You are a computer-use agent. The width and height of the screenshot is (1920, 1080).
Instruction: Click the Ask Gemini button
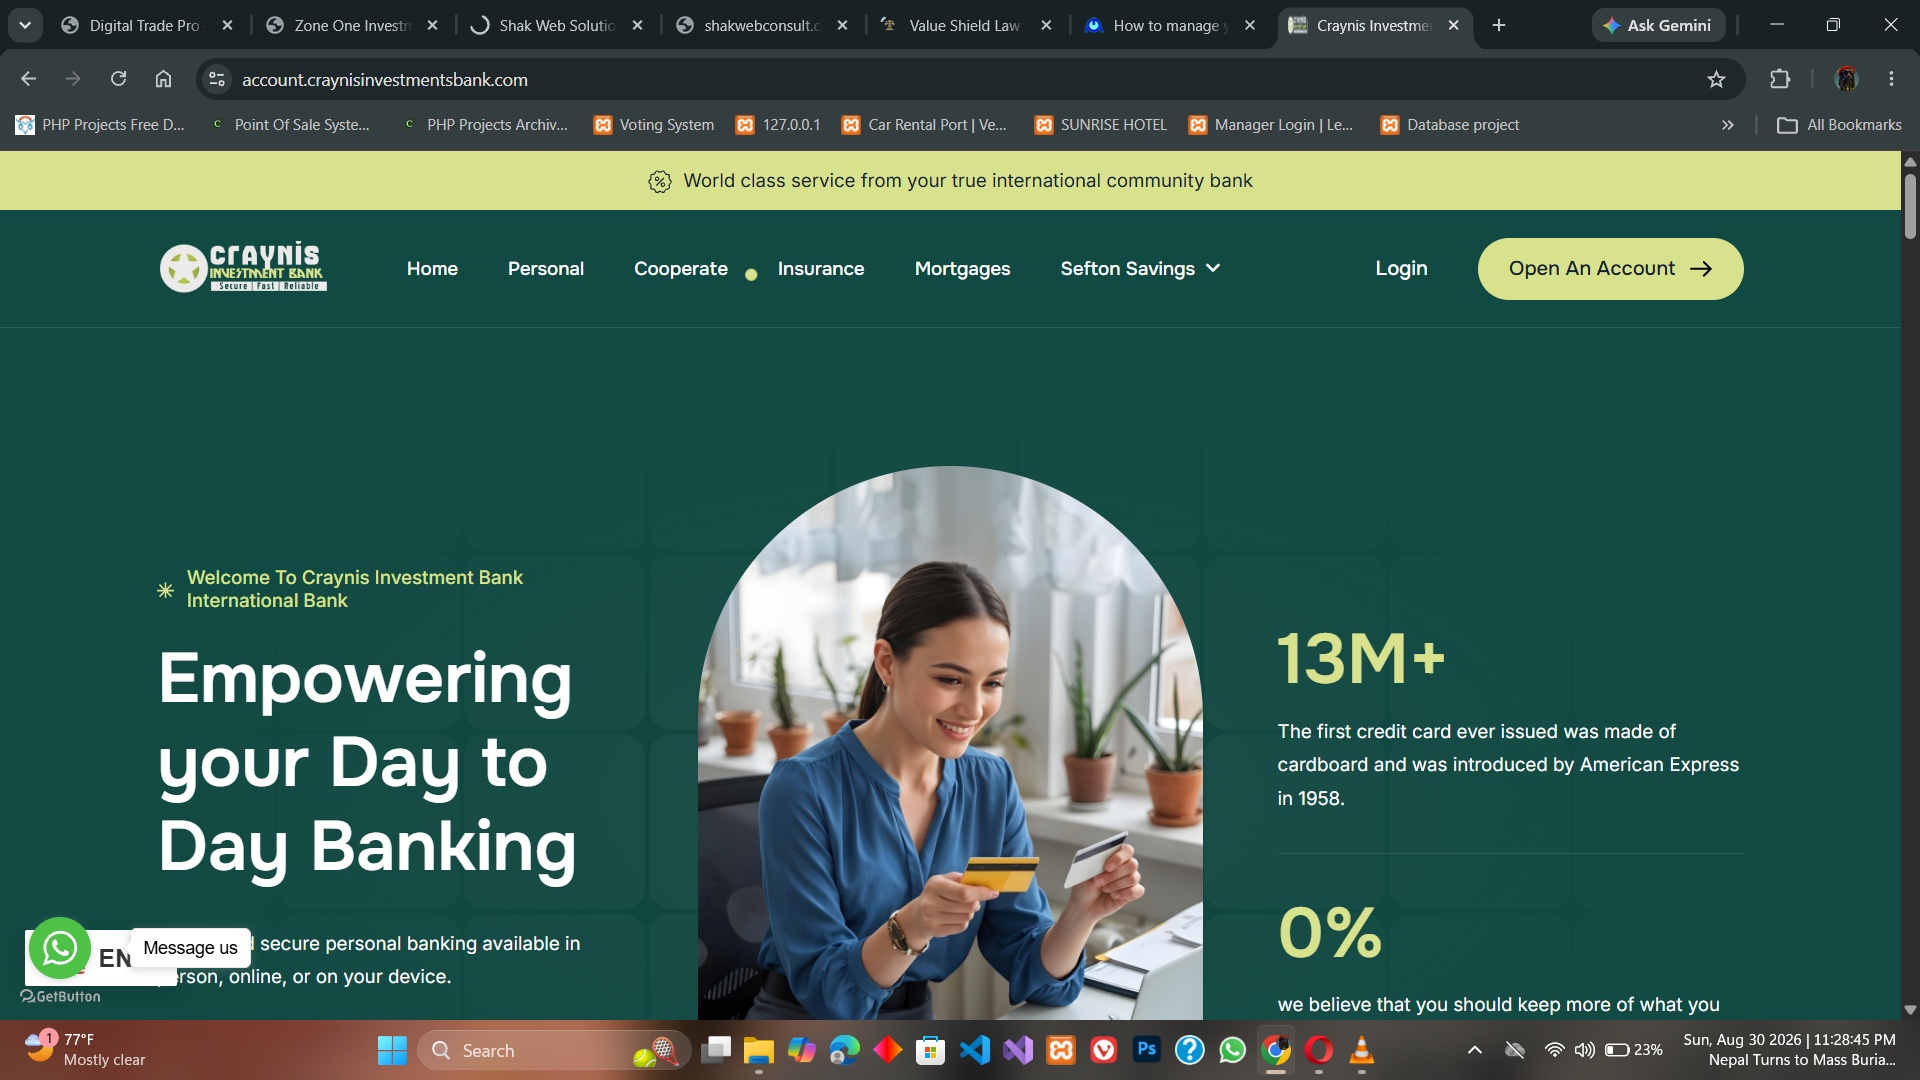(x=1658, y=25)
